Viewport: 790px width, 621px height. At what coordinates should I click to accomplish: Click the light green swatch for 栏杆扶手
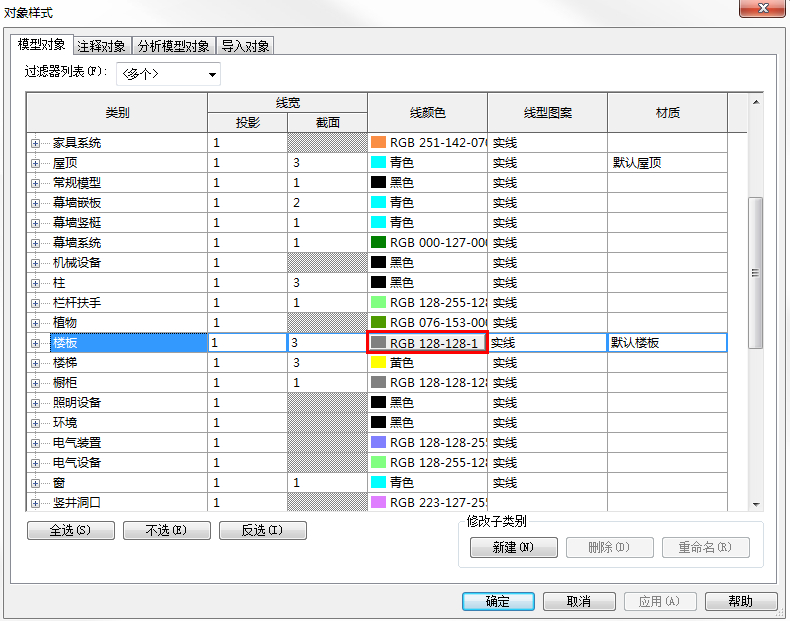coord(378,302)
